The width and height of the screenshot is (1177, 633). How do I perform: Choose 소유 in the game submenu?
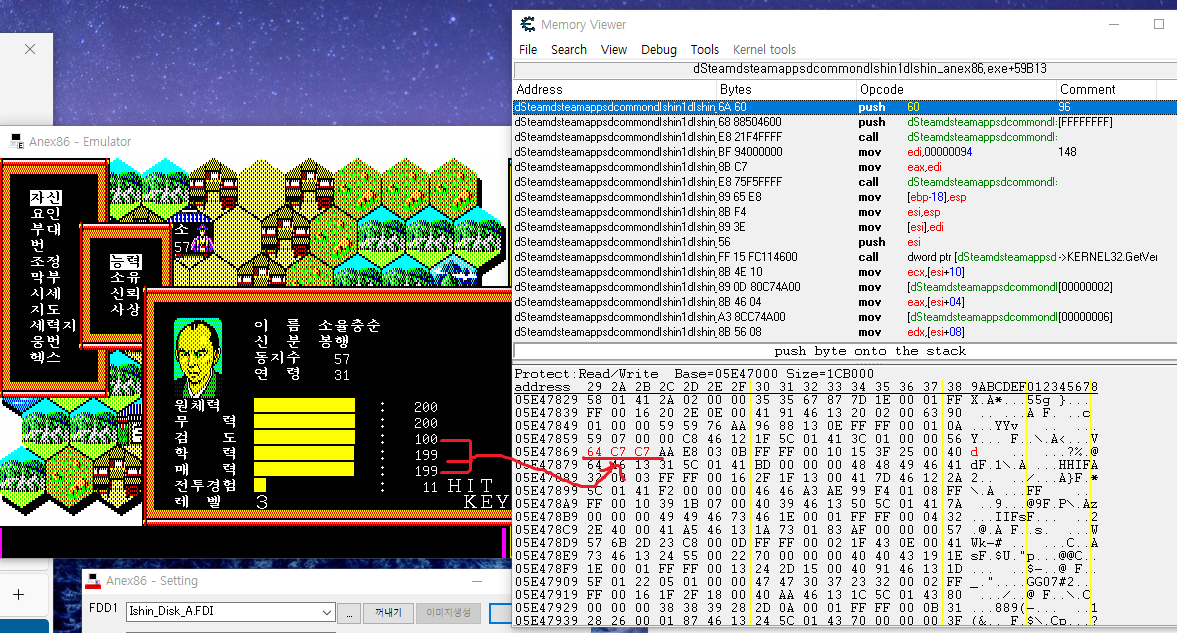125,277
